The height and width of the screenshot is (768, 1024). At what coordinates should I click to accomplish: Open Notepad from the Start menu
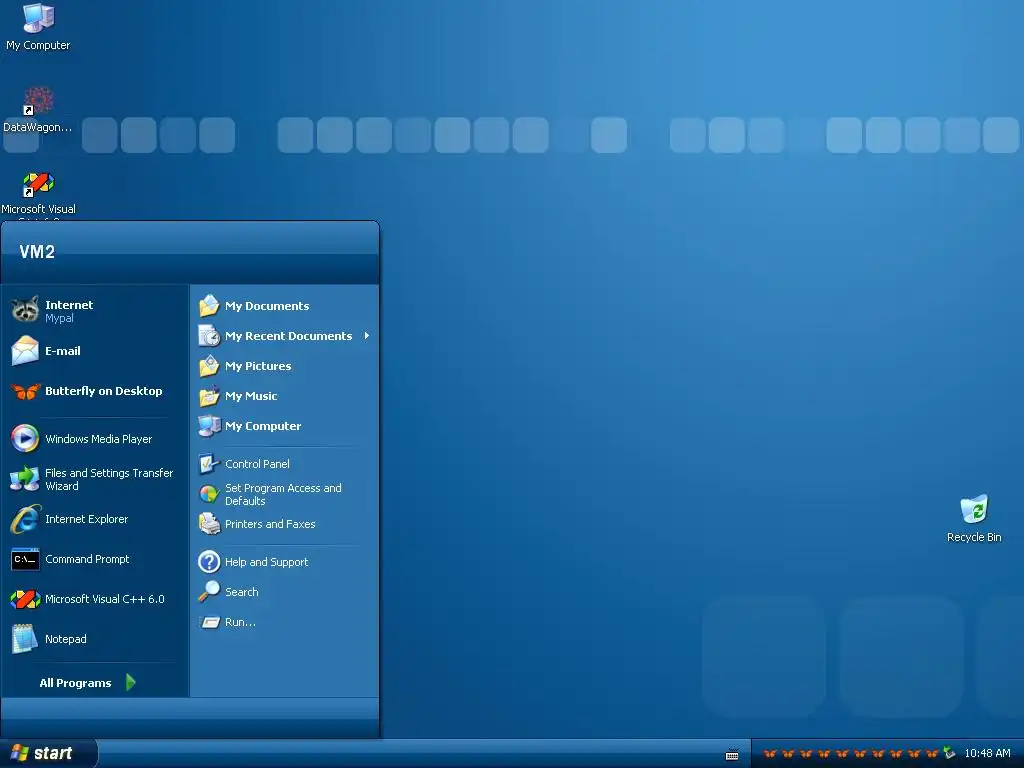click(x=95, y=639)
